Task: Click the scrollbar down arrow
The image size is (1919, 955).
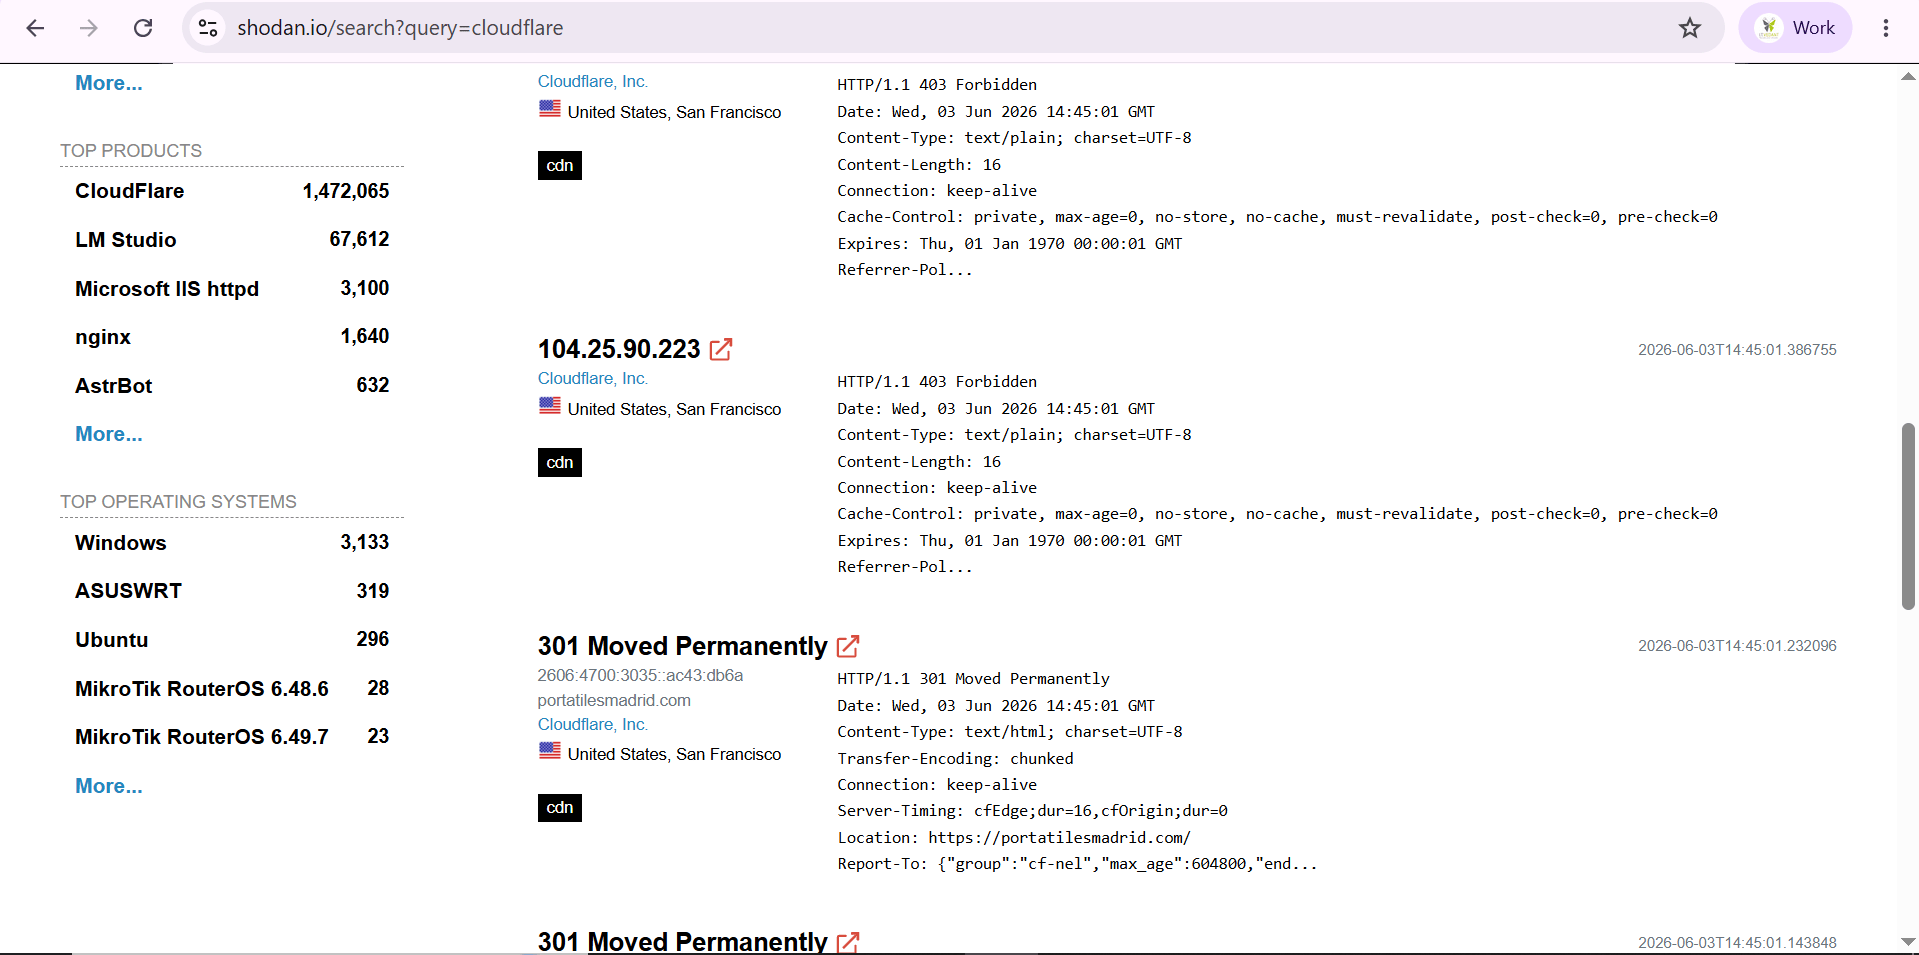Action: tap(1908, 942)
